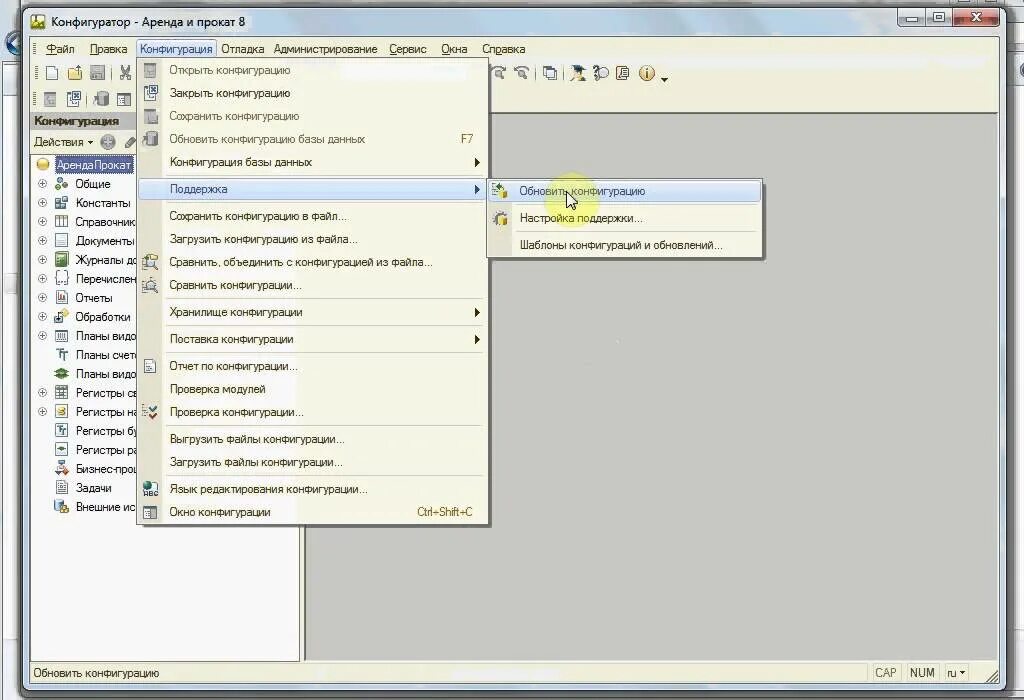Select Сравнить конфигурации... entry
The image size is (1024, 700).
(x=313, y=285)
